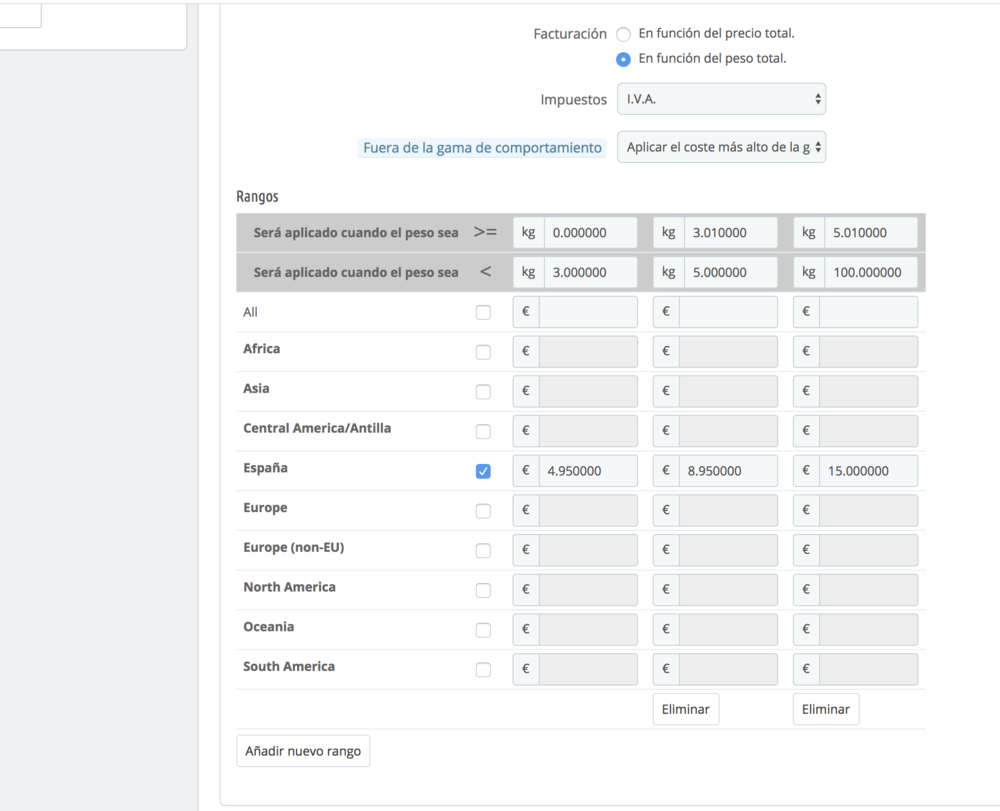Click the 4.950000 España price field
The image size is (1000, 811).
(587, 471)
